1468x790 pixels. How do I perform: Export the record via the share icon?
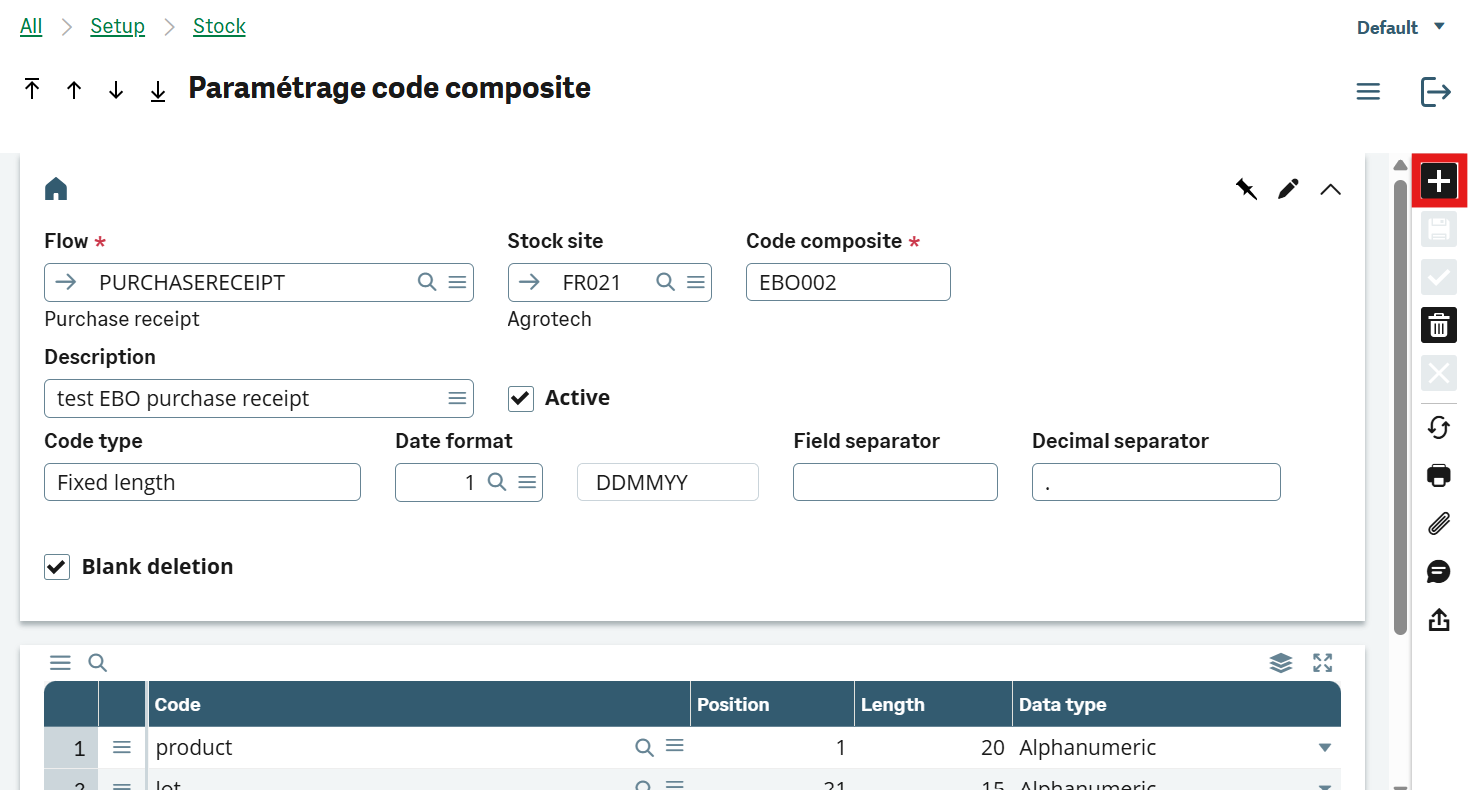click(x=1438, y=619)
